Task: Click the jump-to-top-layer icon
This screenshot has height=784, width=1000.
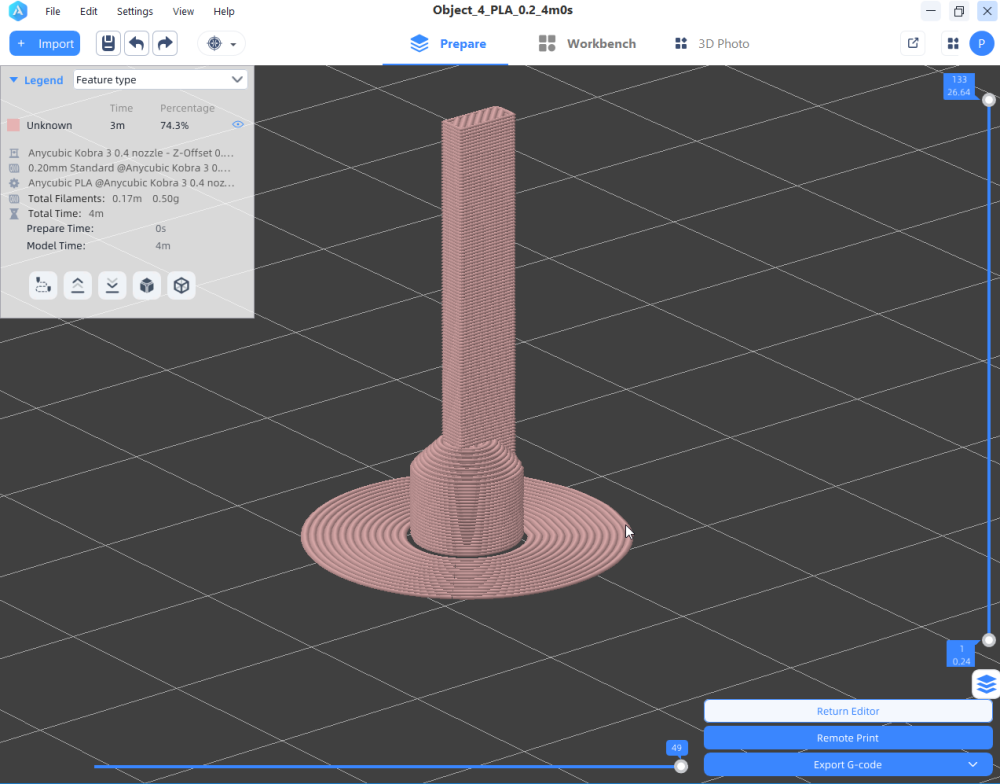Action: [x=78, y=285]
